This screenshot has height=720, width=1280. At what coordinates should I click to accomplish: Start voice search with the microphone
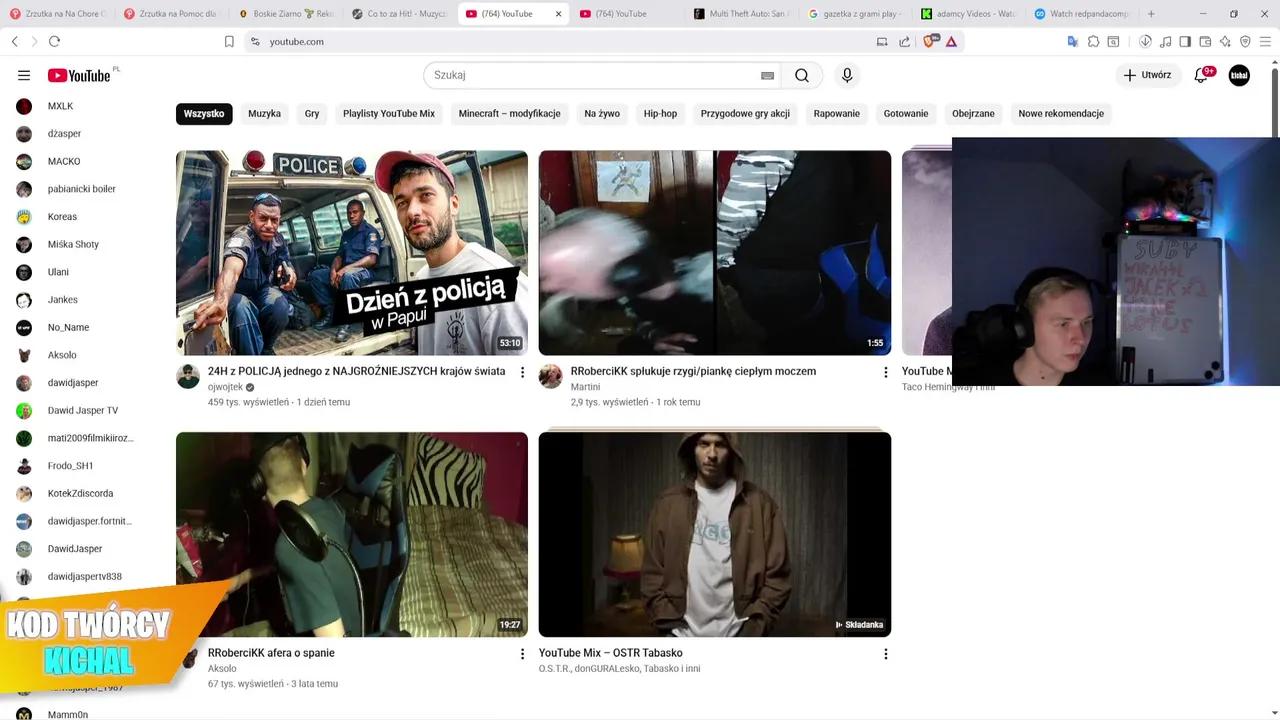coord(847,75)
